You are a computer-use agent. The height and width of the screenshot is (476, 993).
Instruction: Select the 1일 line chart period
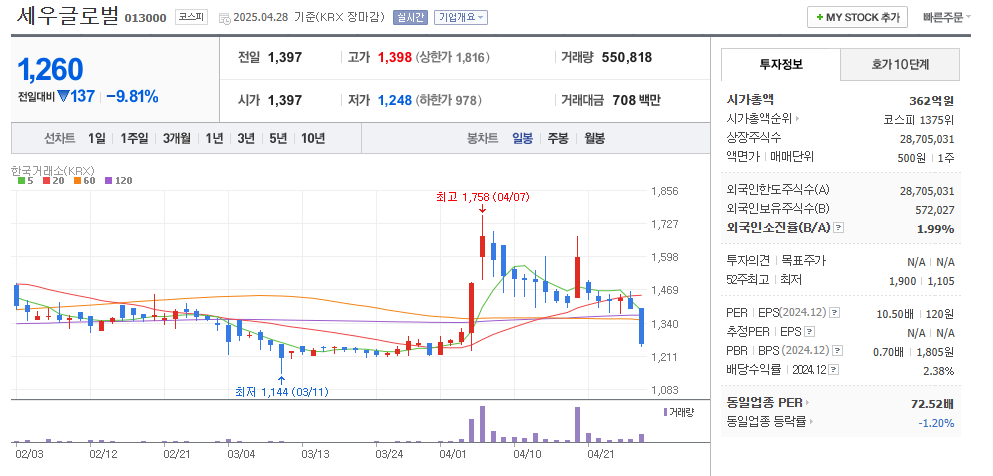coord(97,138)
